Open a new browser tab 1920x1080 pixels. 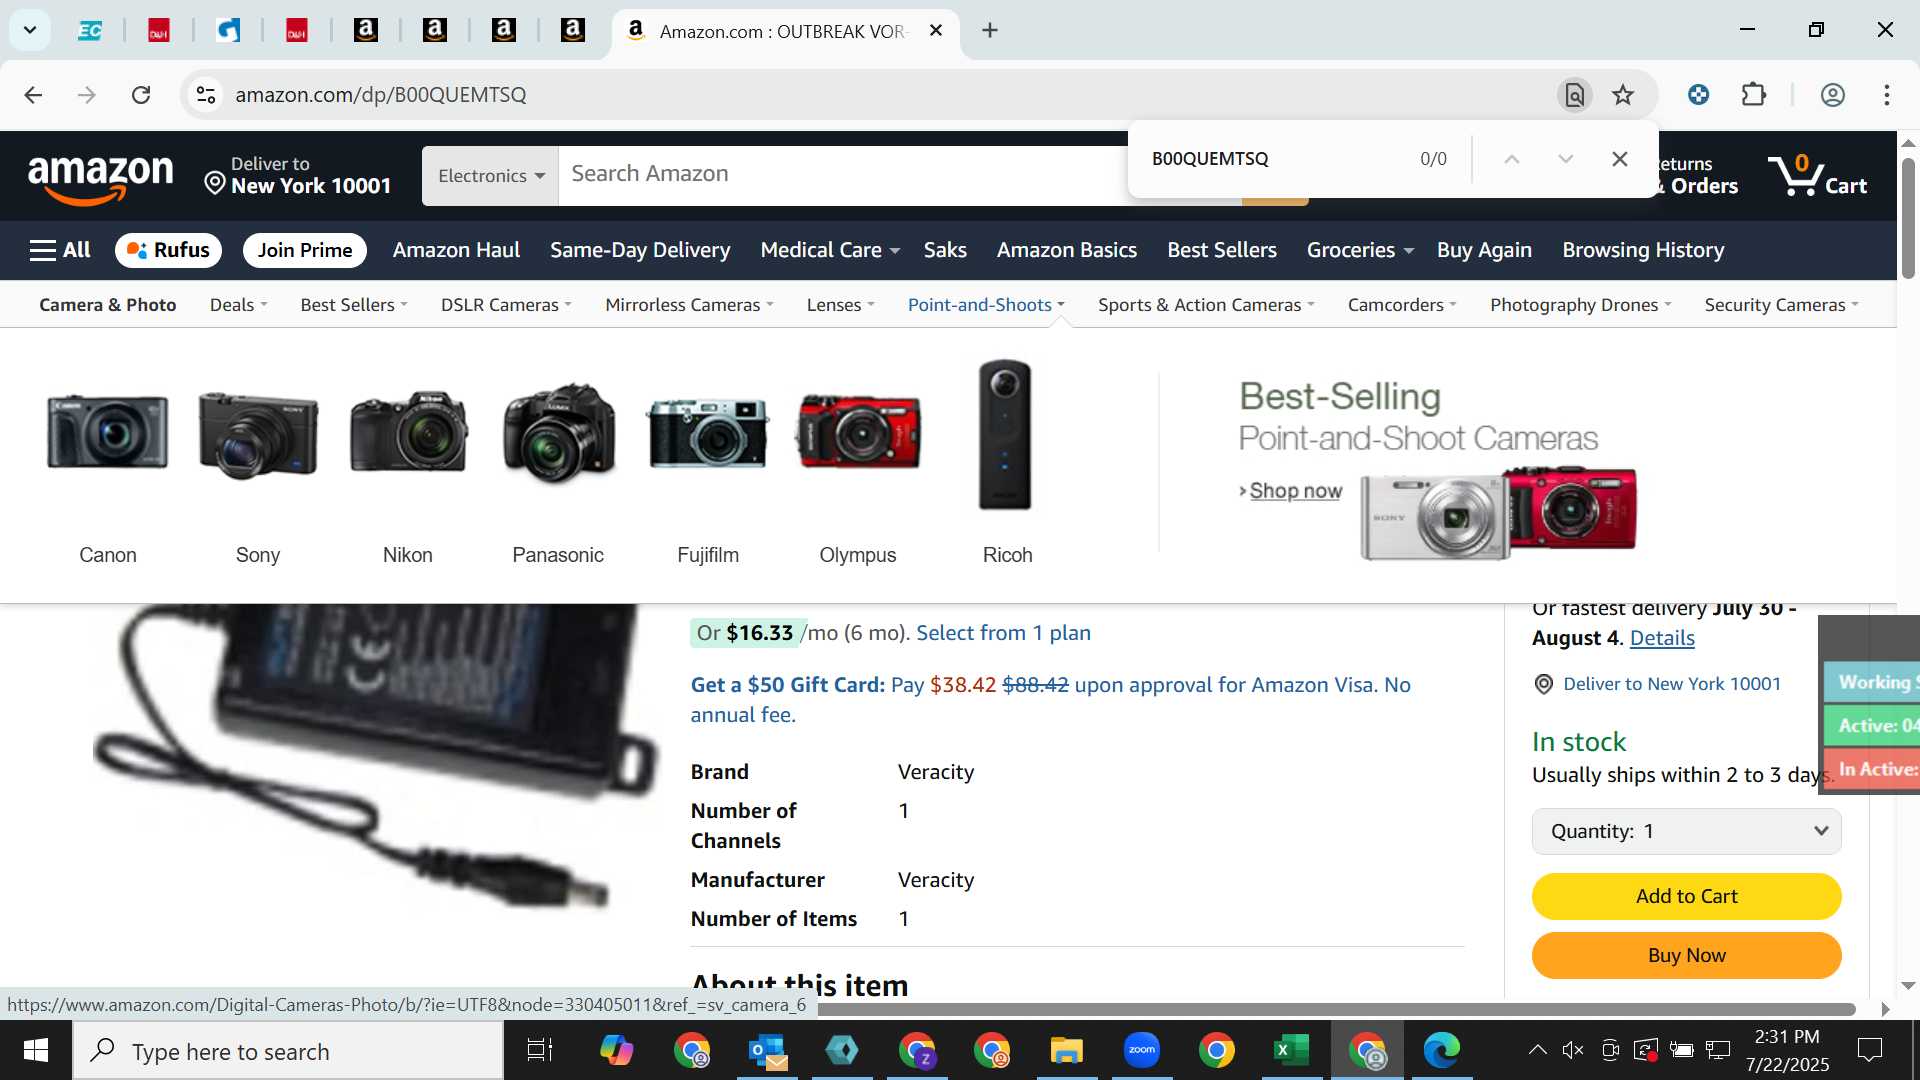[x=990, y=31]
